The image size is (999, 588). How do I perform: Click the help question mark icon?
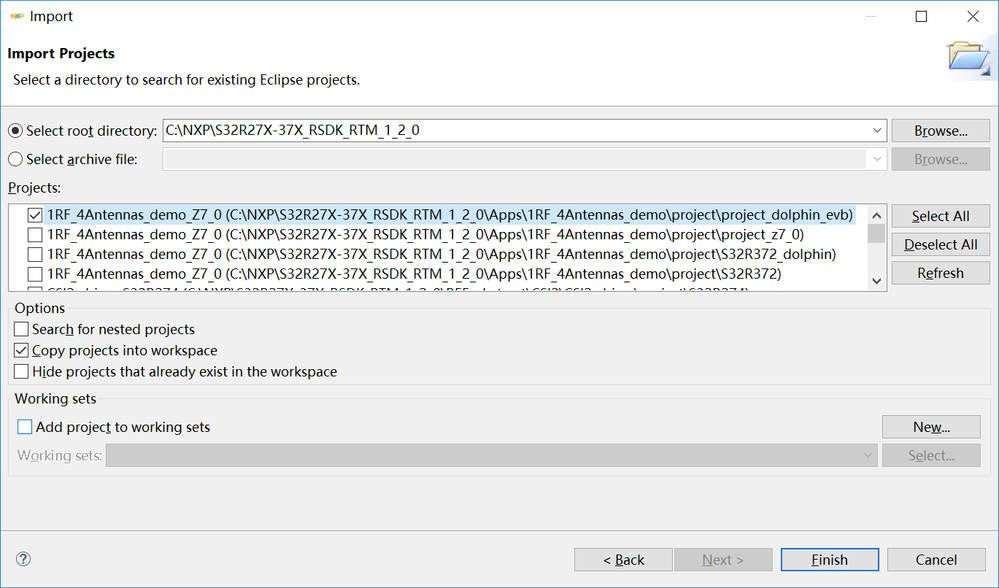(24, 559)
